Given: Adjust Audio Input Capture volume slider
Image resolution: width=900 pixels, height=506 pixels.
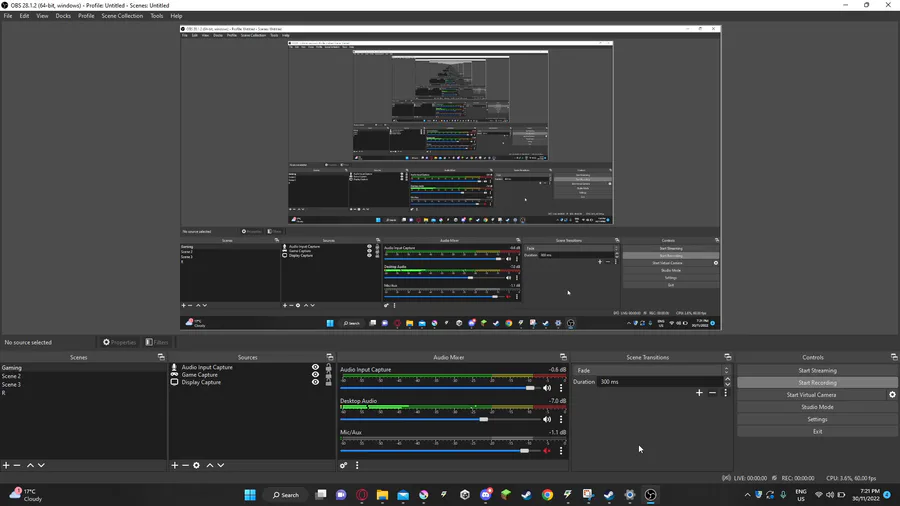Looking at the screenshot, I should coord(438,388).
